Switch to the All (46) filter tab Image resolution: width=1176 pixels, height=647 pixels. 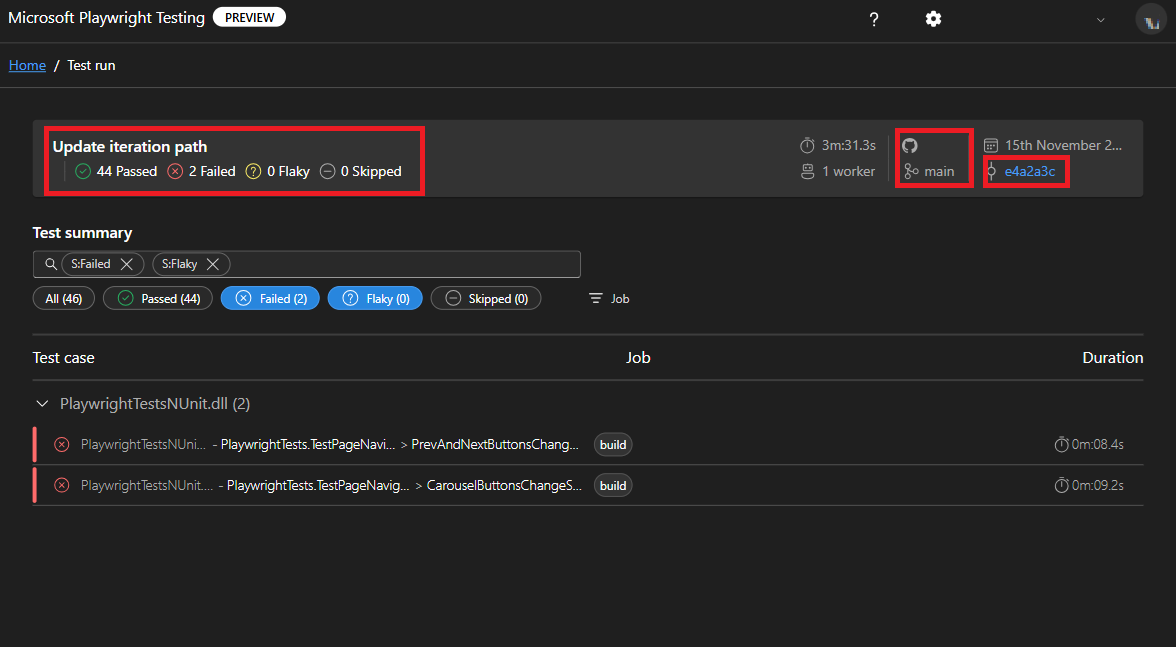63,298
